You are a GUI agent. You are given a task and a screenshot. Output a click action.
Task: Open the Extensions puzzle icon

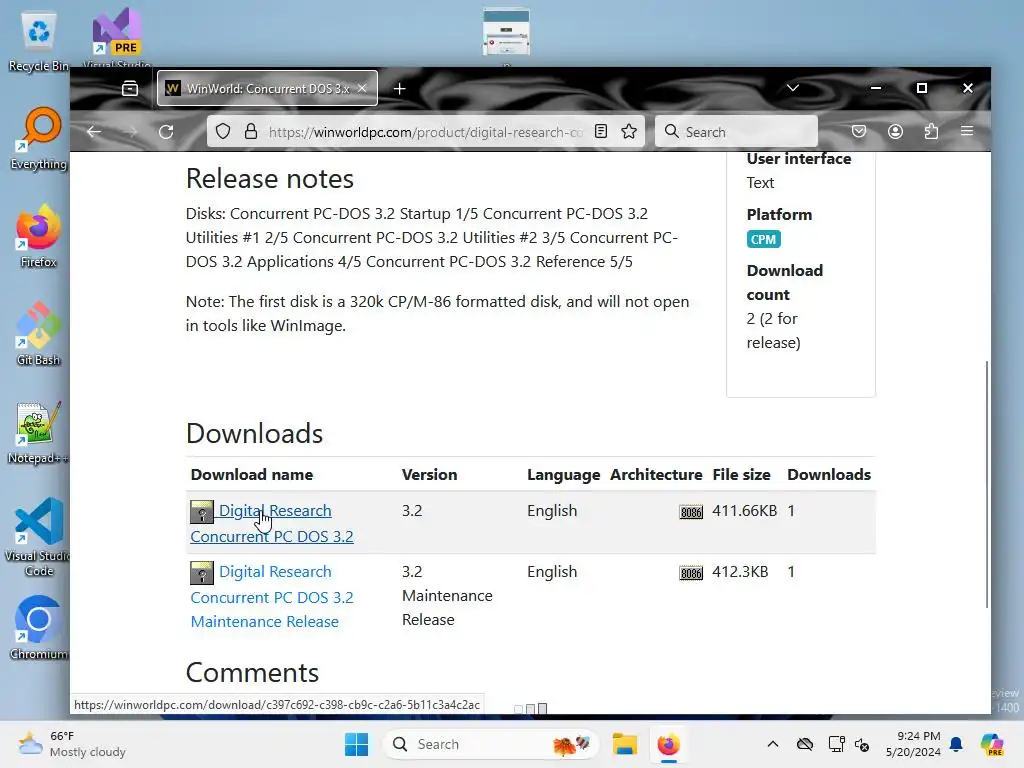click(x=931, y=132)
